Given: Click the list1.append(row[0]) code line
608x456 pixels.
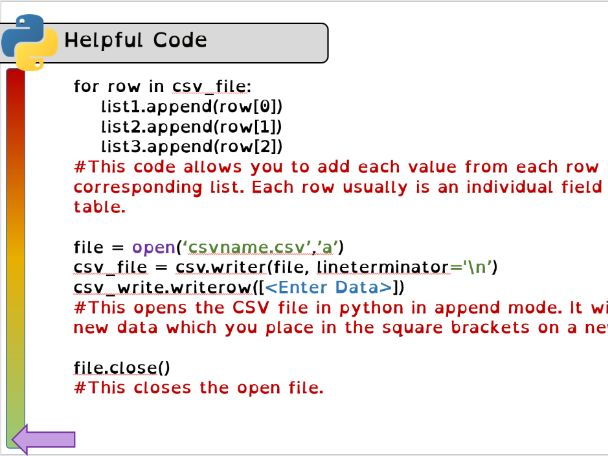Looking at the screenshot, I should (x=192, y=107).
